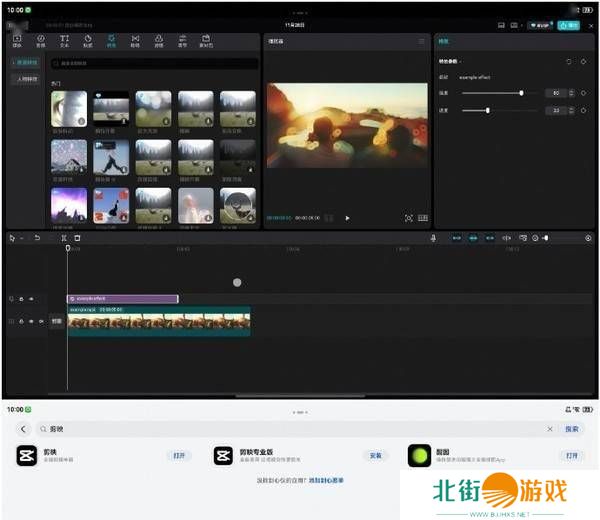Click the Export button at top right
This screenshot has width=600, height=520.
[568, 25]
